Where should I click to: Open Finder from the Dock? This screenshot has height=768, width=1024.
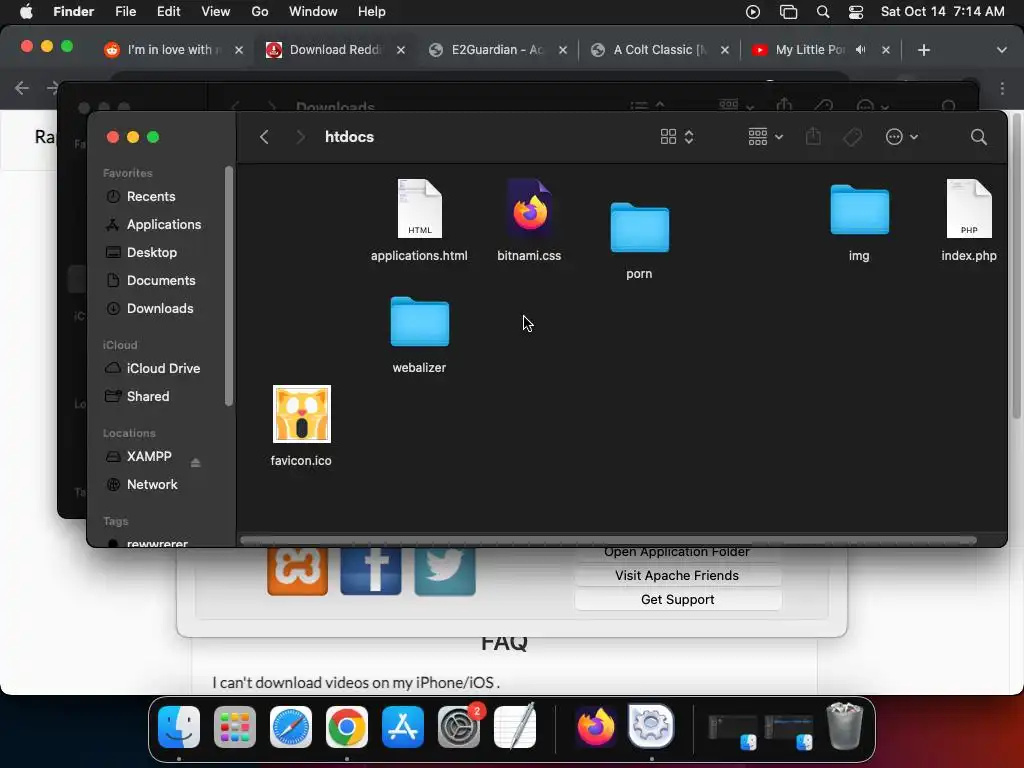point(179,726)
